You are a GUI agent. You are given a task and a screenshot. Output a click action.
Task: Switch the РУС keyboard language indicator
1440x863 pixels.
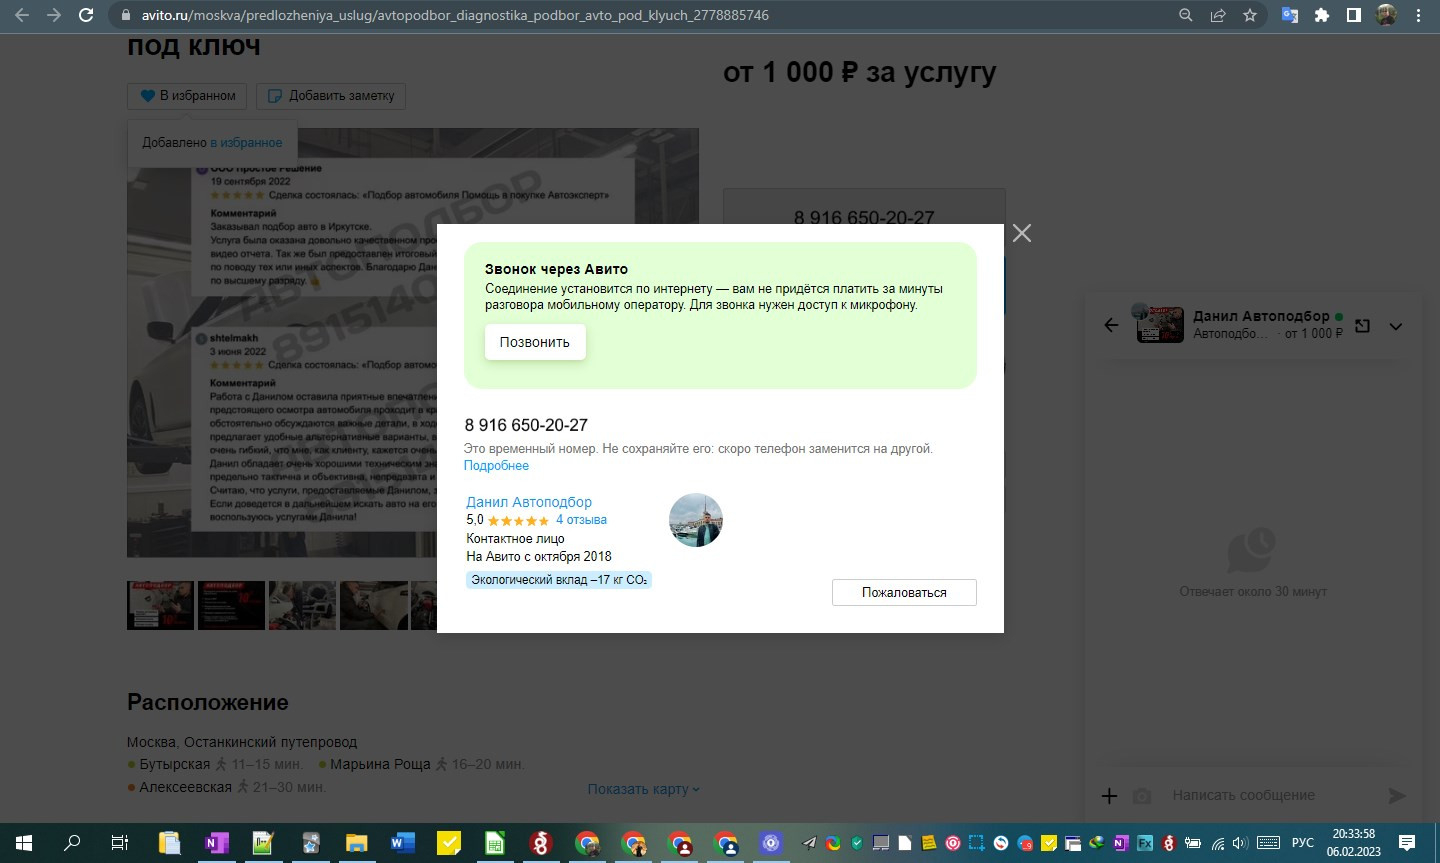point(1302,843)
